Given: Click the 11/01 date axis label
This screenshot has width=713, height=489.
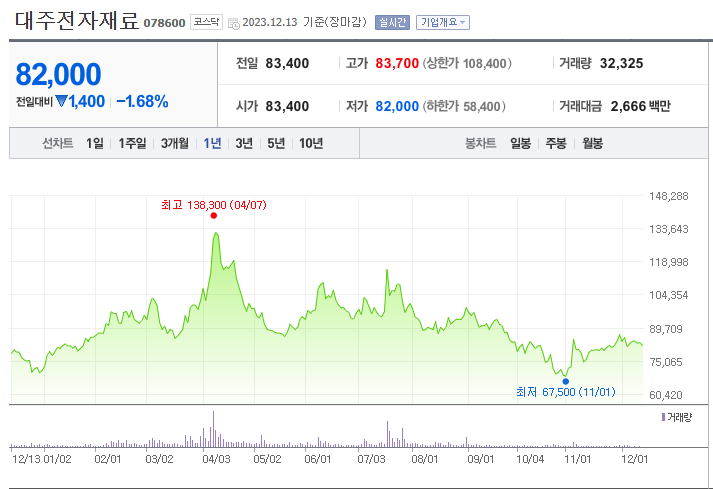Looking at the screenshot, I should click(x=577, y=459).
